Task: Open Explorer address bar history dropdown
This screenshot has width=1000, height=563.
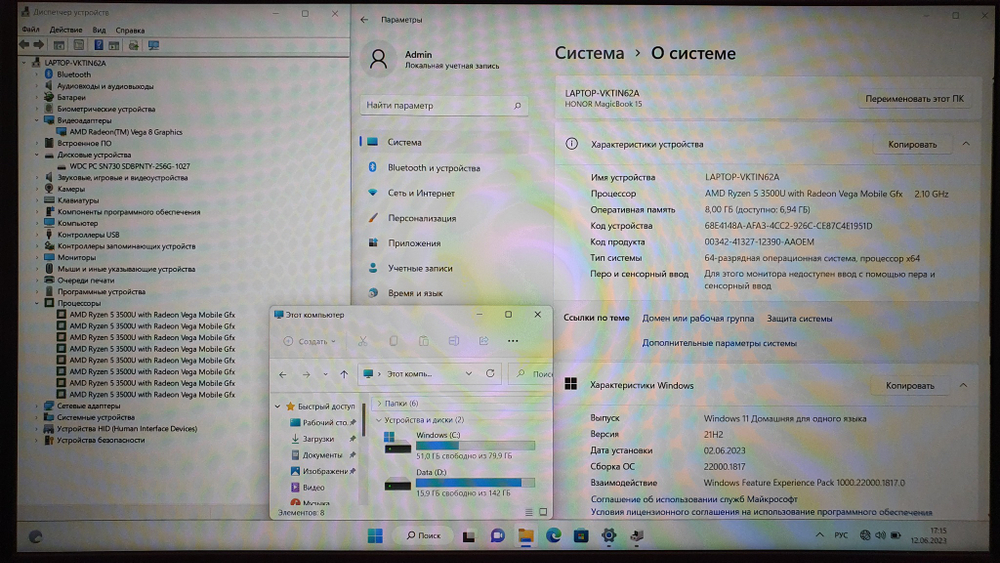Action: coord(469,374)
